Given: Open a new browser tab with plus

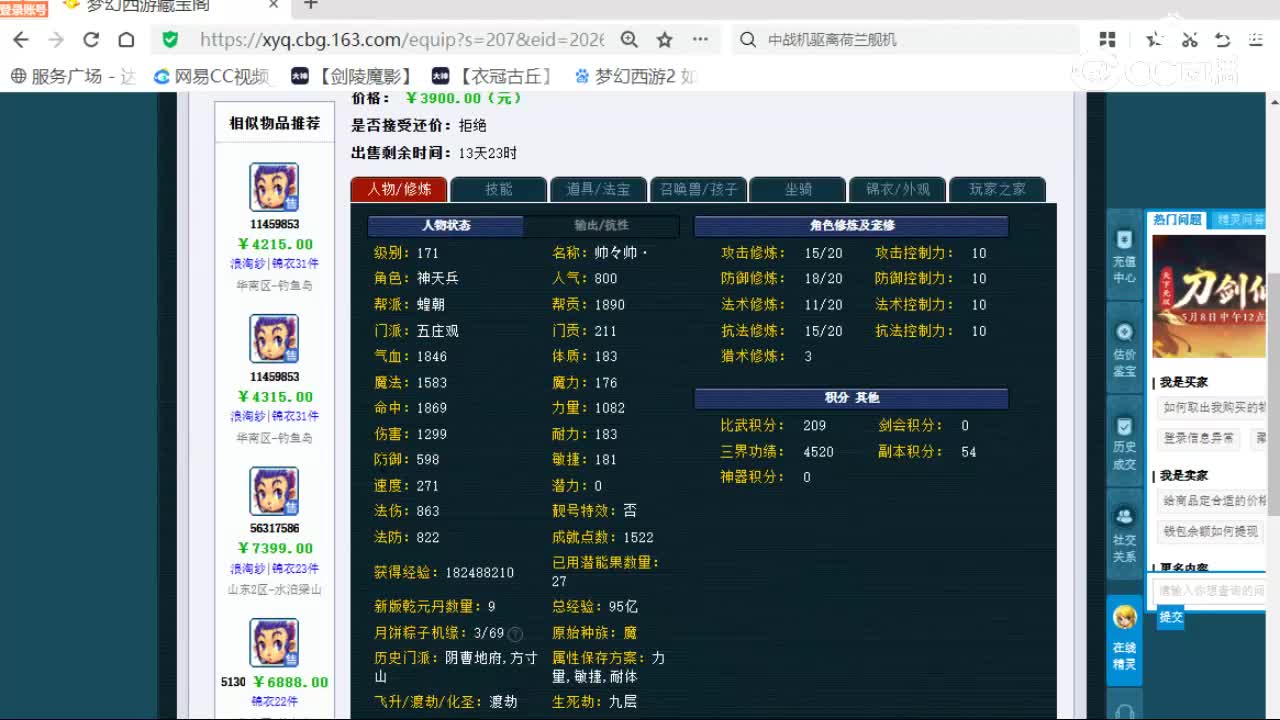Looking at the screenshot, I should [311, 5].
